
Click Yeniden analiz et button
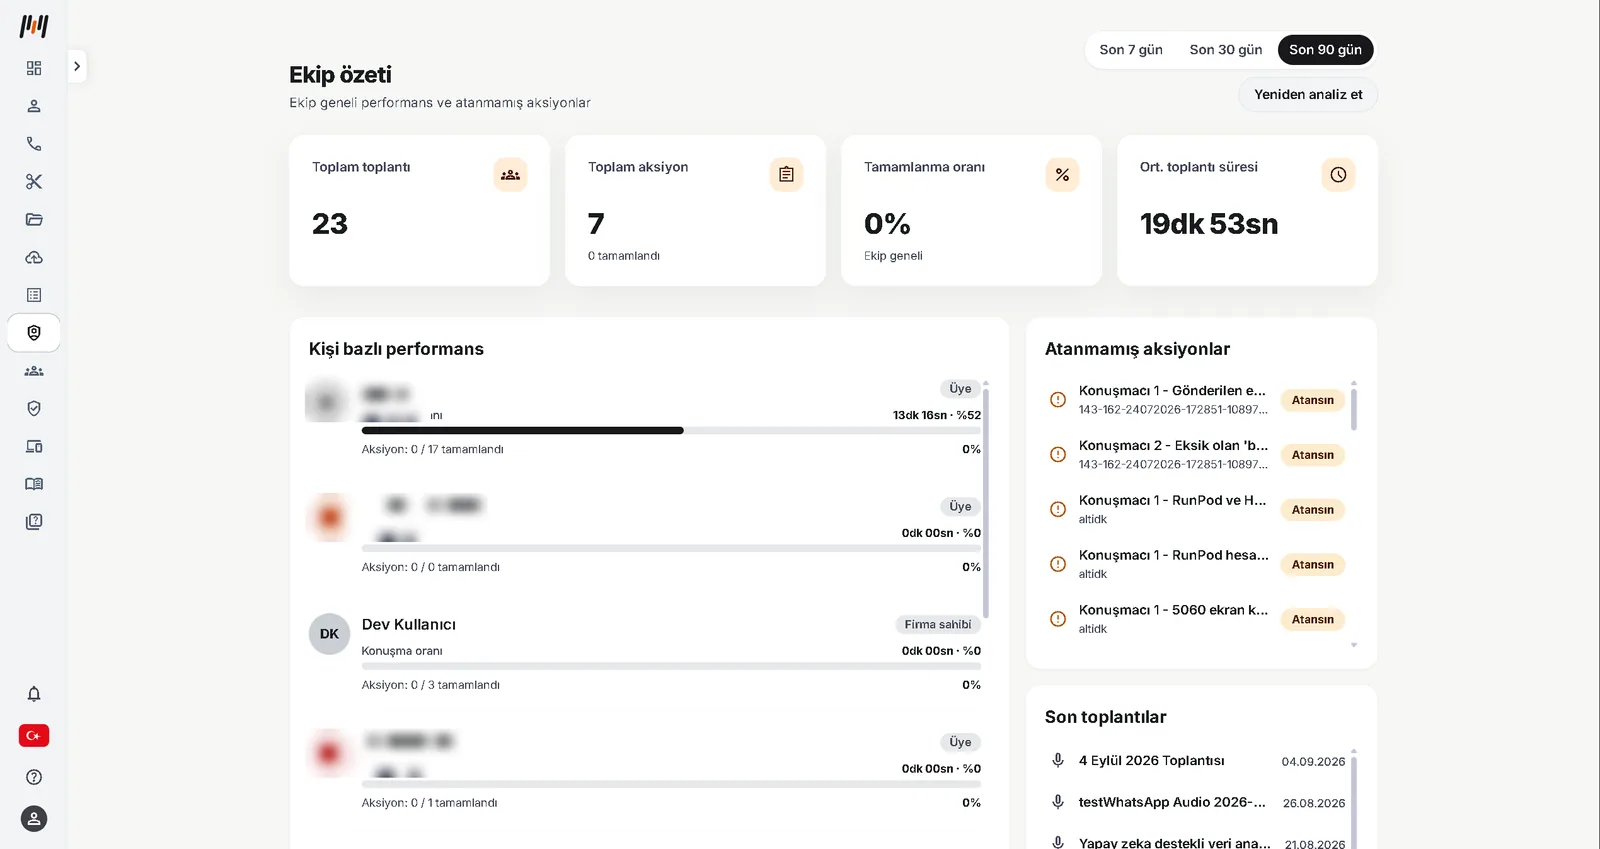pos(1308,95)
